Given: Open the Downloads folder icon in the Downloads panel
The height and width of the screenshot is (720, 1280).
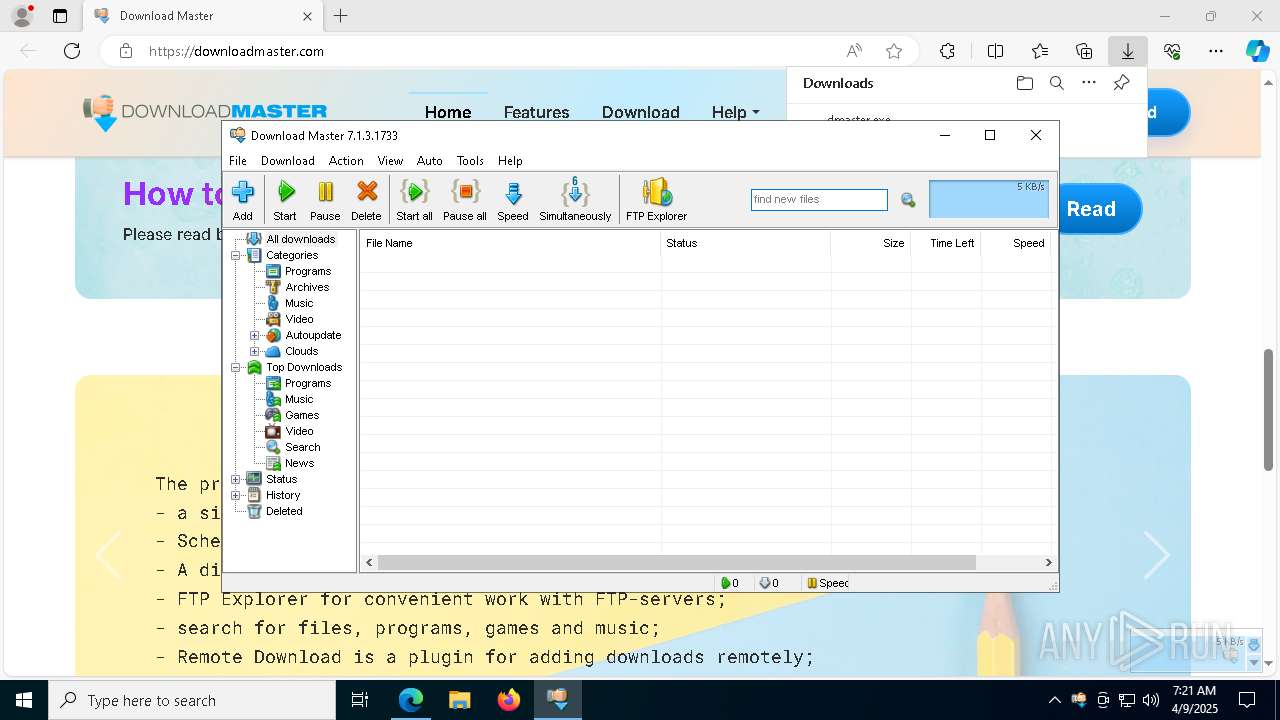Looking at the screenshot, I should coord(1025,83).
